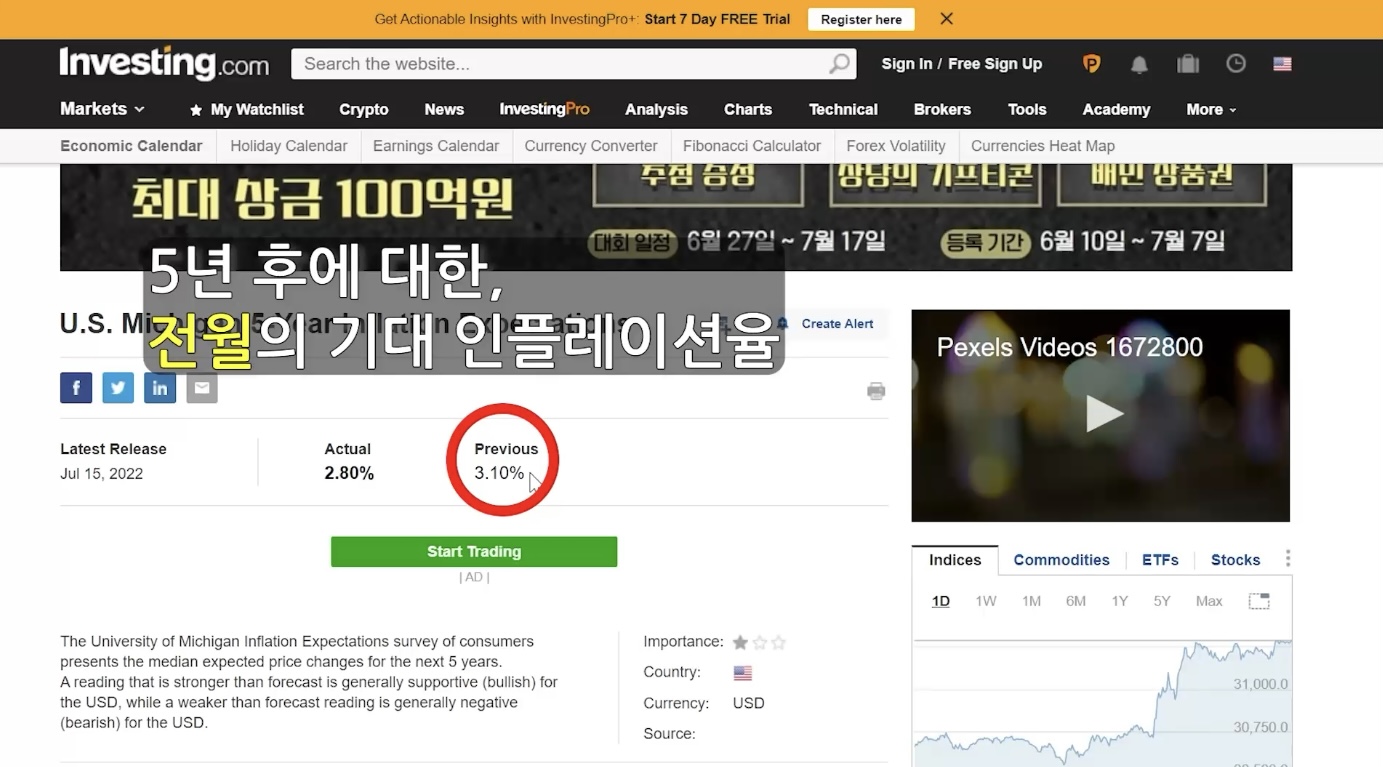Click the Register here button
This screenshot has height=767, width=1383.
(x=861, y=19)
